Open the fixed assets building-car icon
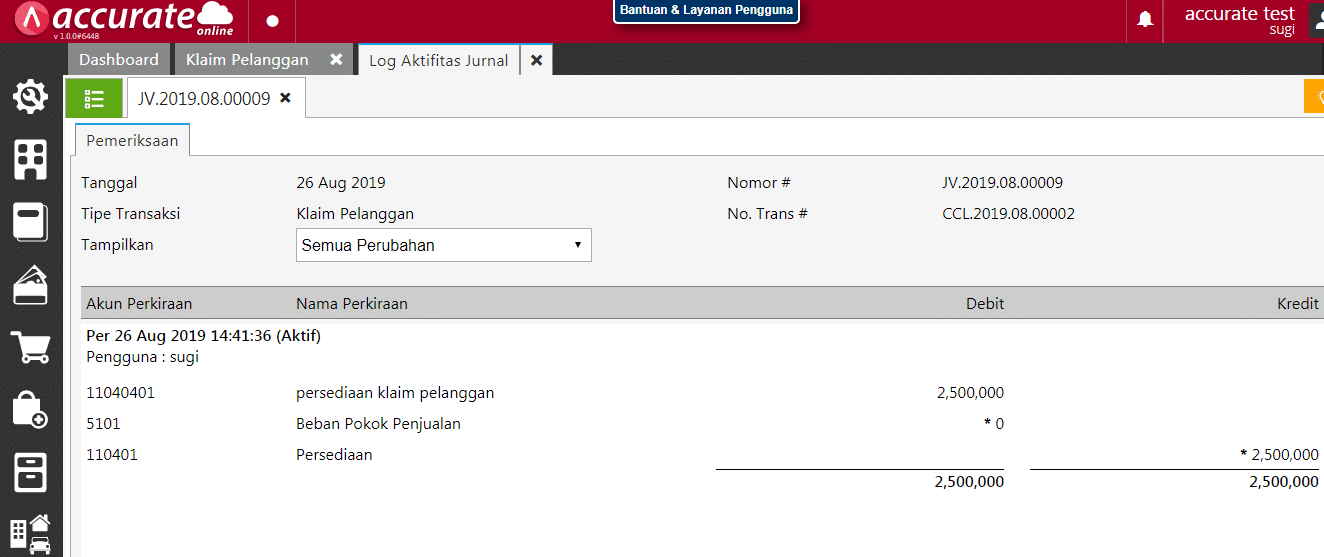 click(x=31, y=534)
